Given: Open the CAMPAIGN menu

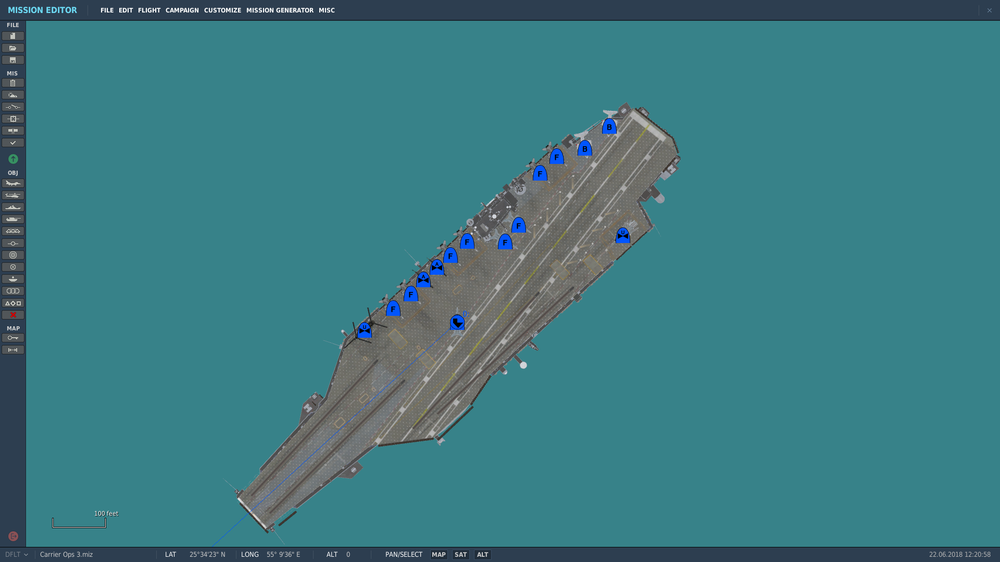Looking at the screenshot, I should click(182, 10).
